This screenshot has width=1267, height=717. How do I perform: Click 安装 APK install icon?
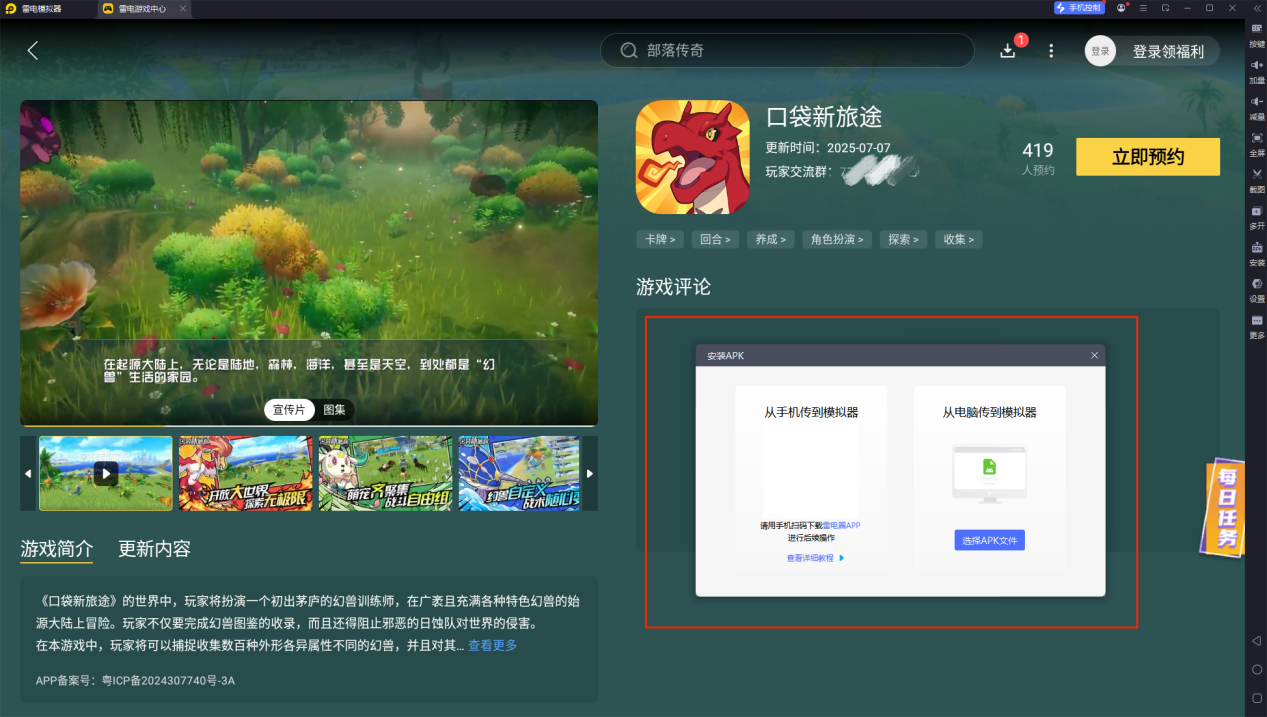(1257, 252)
